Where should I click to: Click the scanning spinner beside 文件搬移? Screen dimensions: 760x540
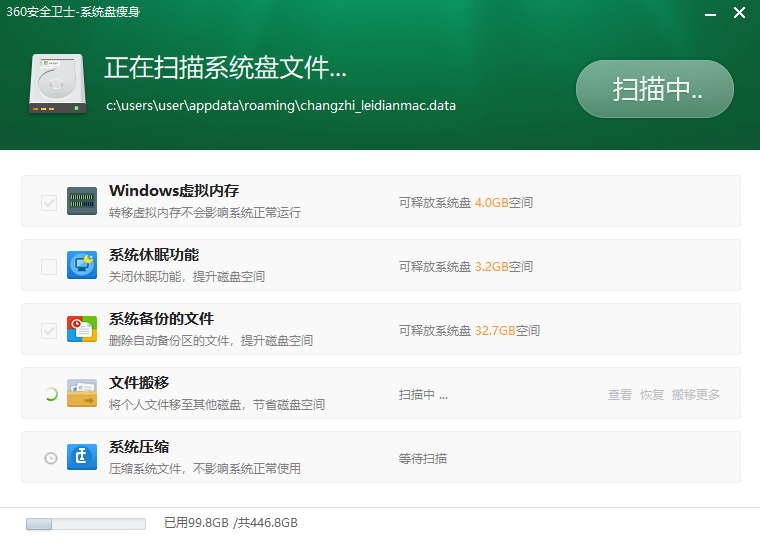coord(49,394)
